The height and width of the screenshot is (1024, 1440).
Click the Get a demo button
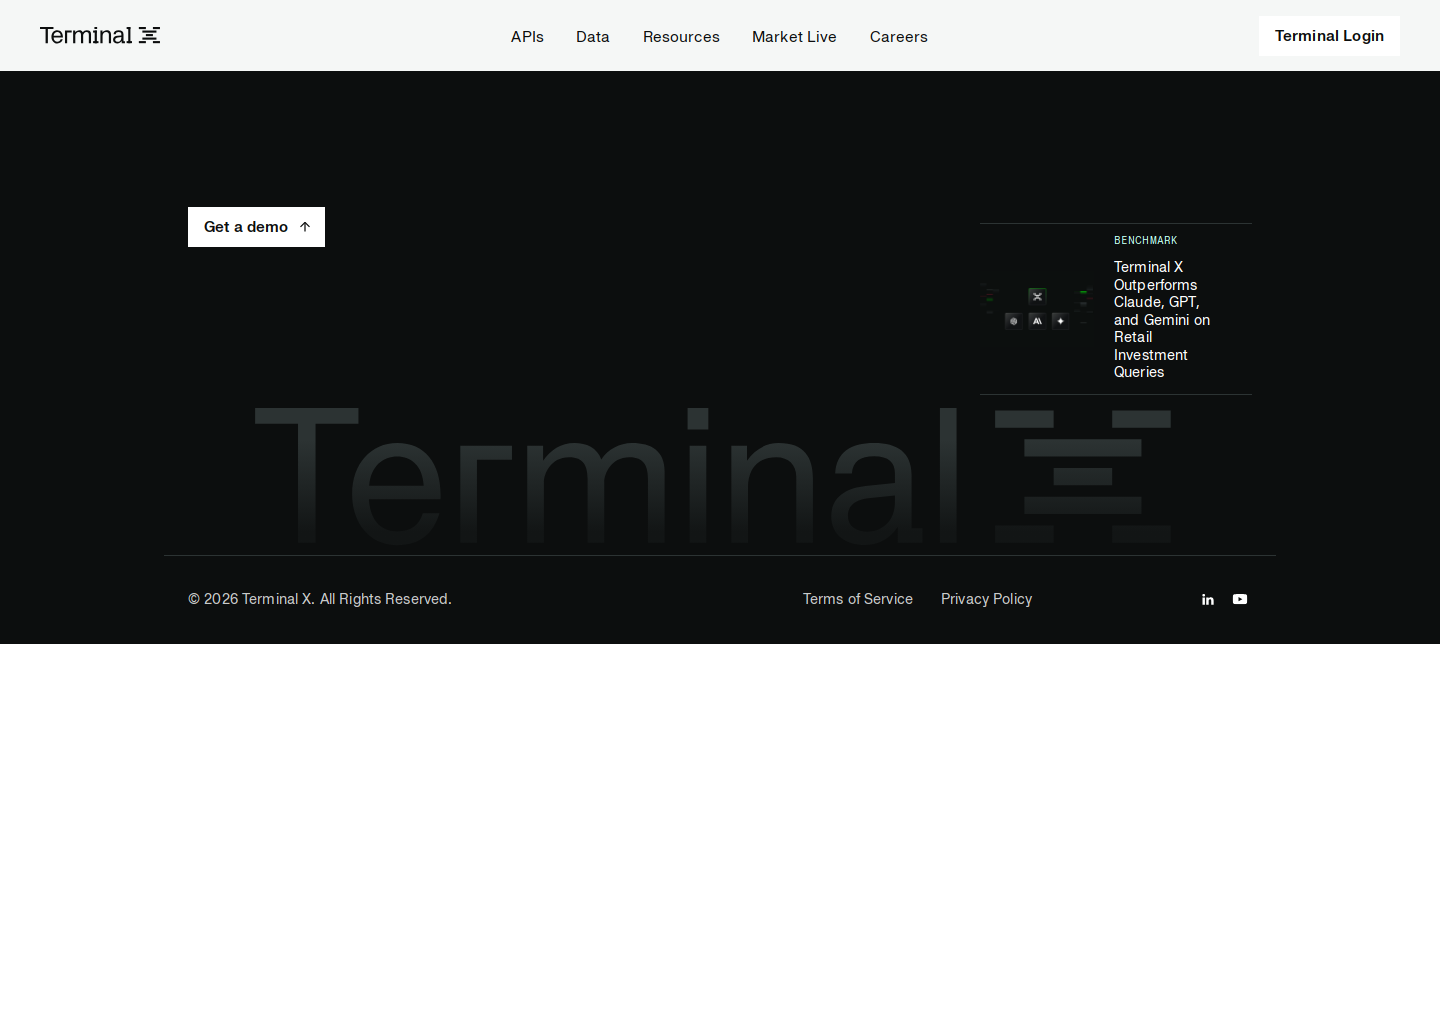(x=256, y=226)
